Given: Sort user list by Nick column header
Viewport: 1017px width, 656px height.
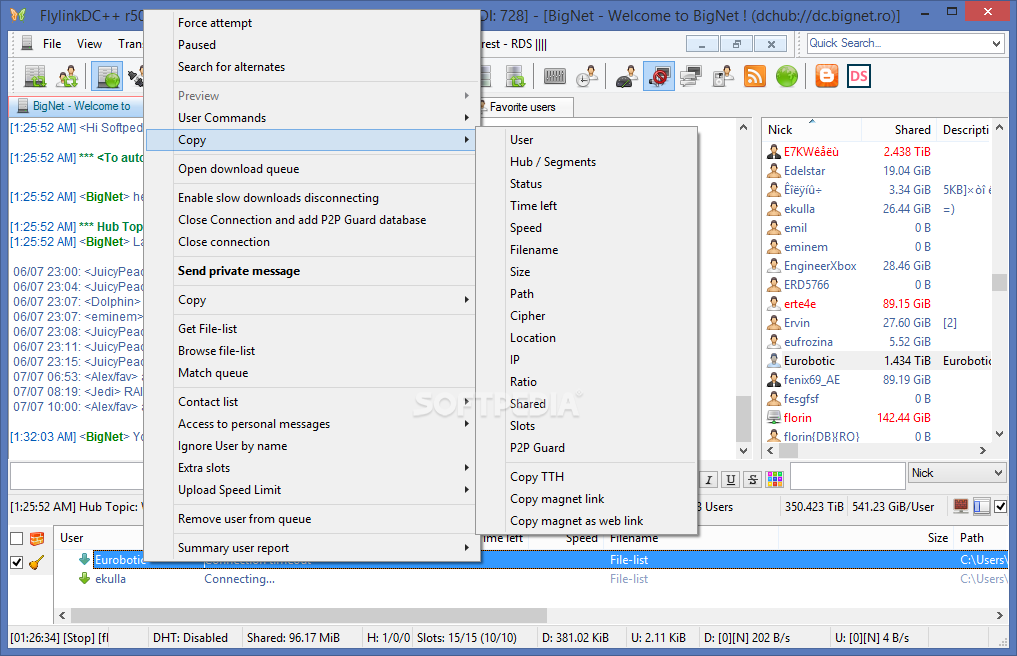Looking at the screenshot, I should pyautogui.click(x=811, y=130).
